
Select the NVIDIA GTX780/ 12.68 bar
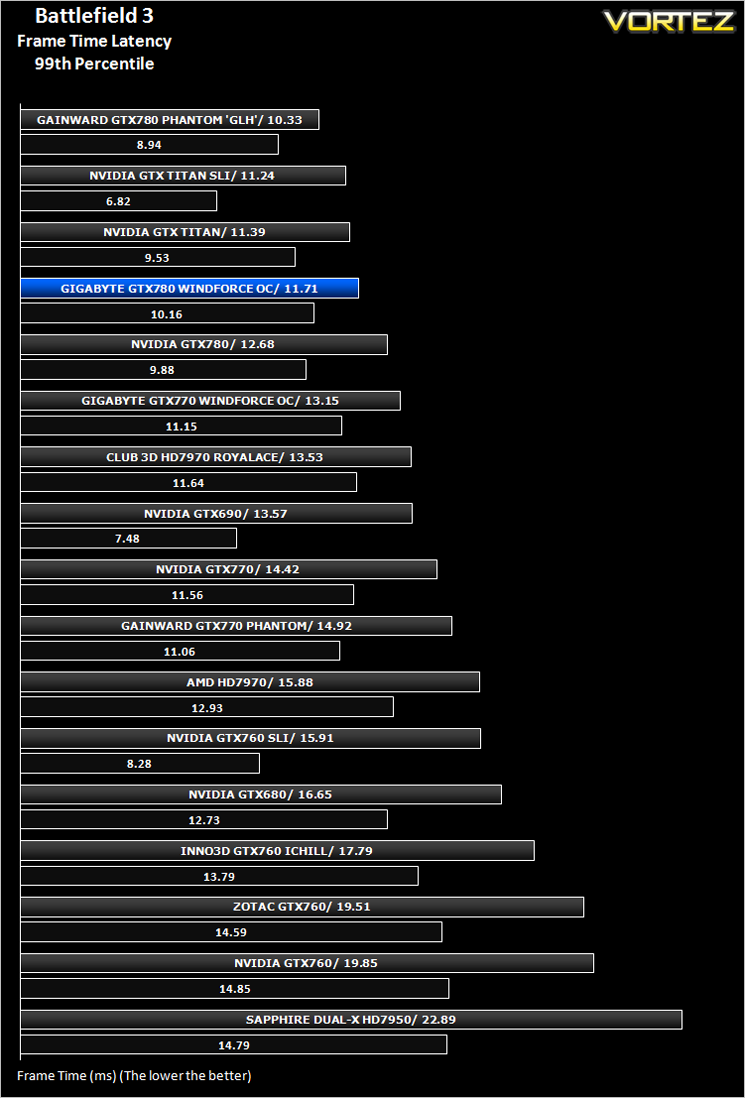pyautogui.click(x=204, y=345)
